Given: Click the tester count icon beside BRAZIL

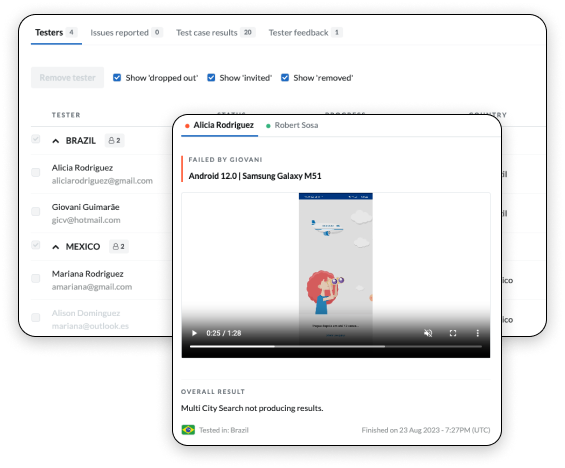Looking at the screenshot, I should point(114,140).
